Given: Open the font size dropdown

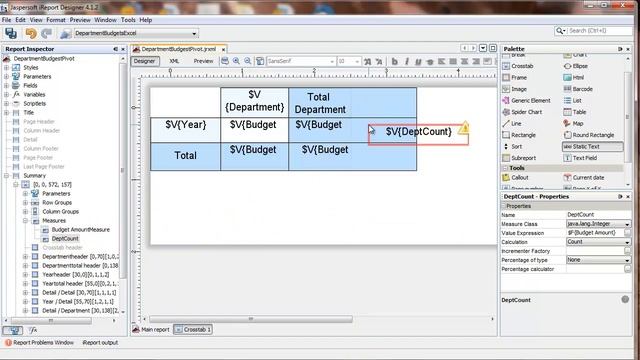Looking at the screenshot, I should click(357, 61).
